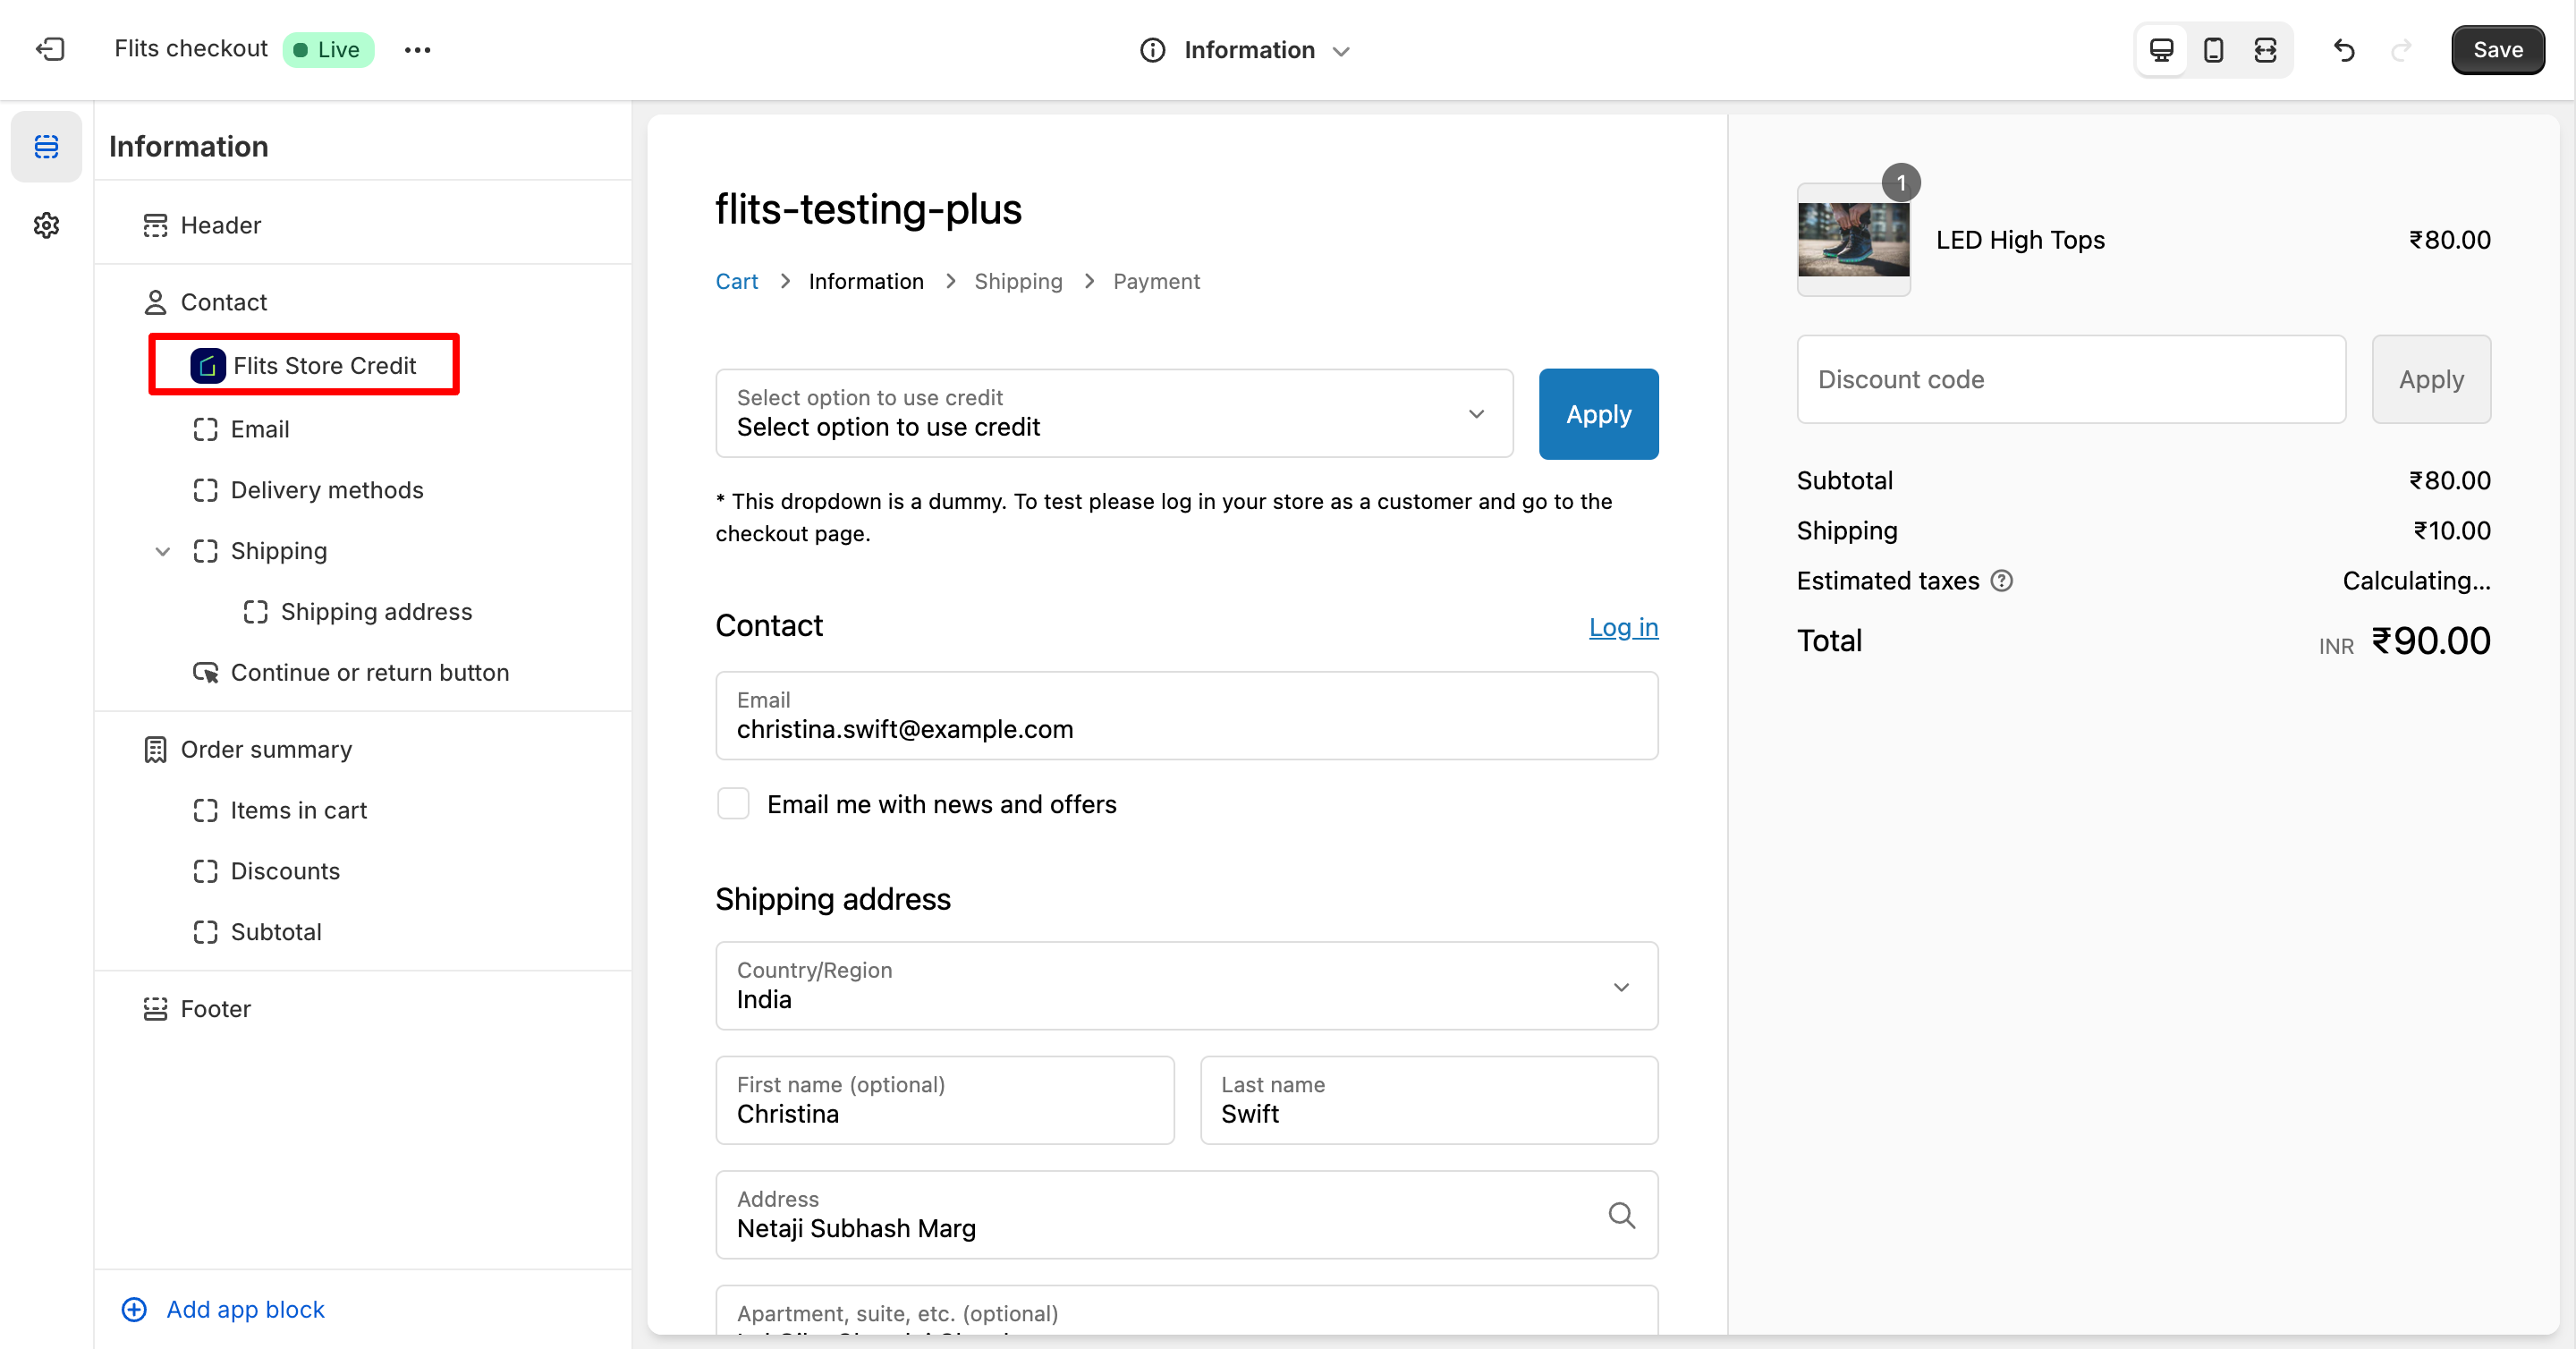Open the Country/Region dropdown
2576x1349 pixels.
[1186, 986]
